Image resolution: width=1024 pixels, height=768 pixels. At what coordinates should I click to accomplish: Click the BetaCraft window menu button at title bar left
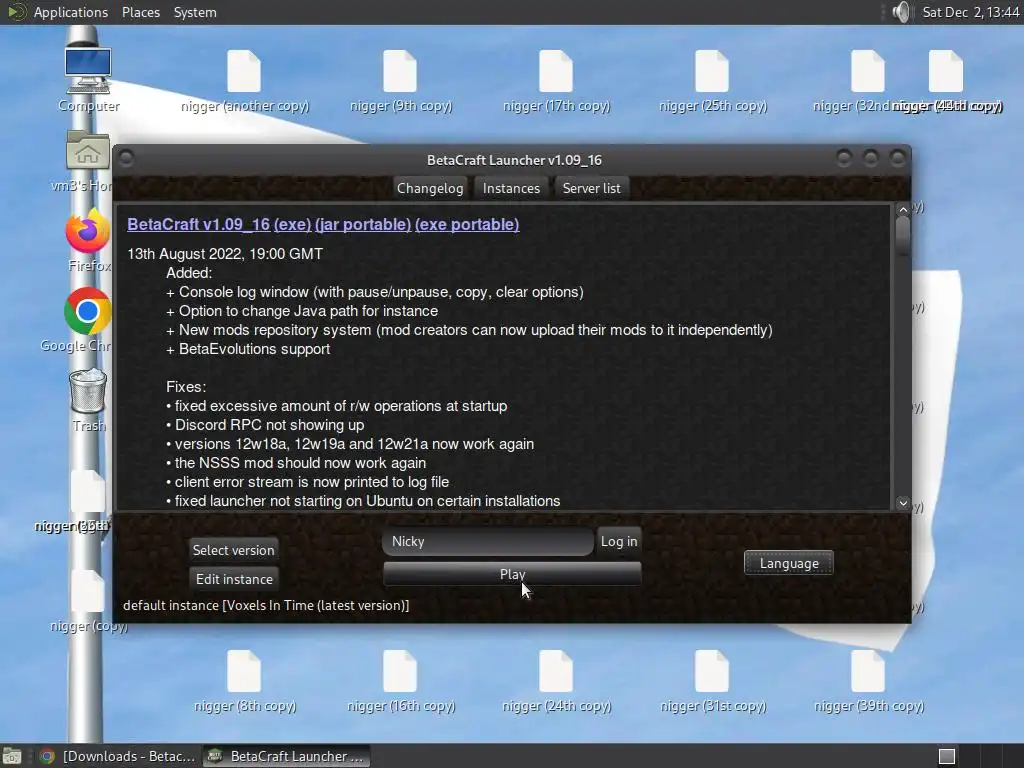[x=127, y=159]
